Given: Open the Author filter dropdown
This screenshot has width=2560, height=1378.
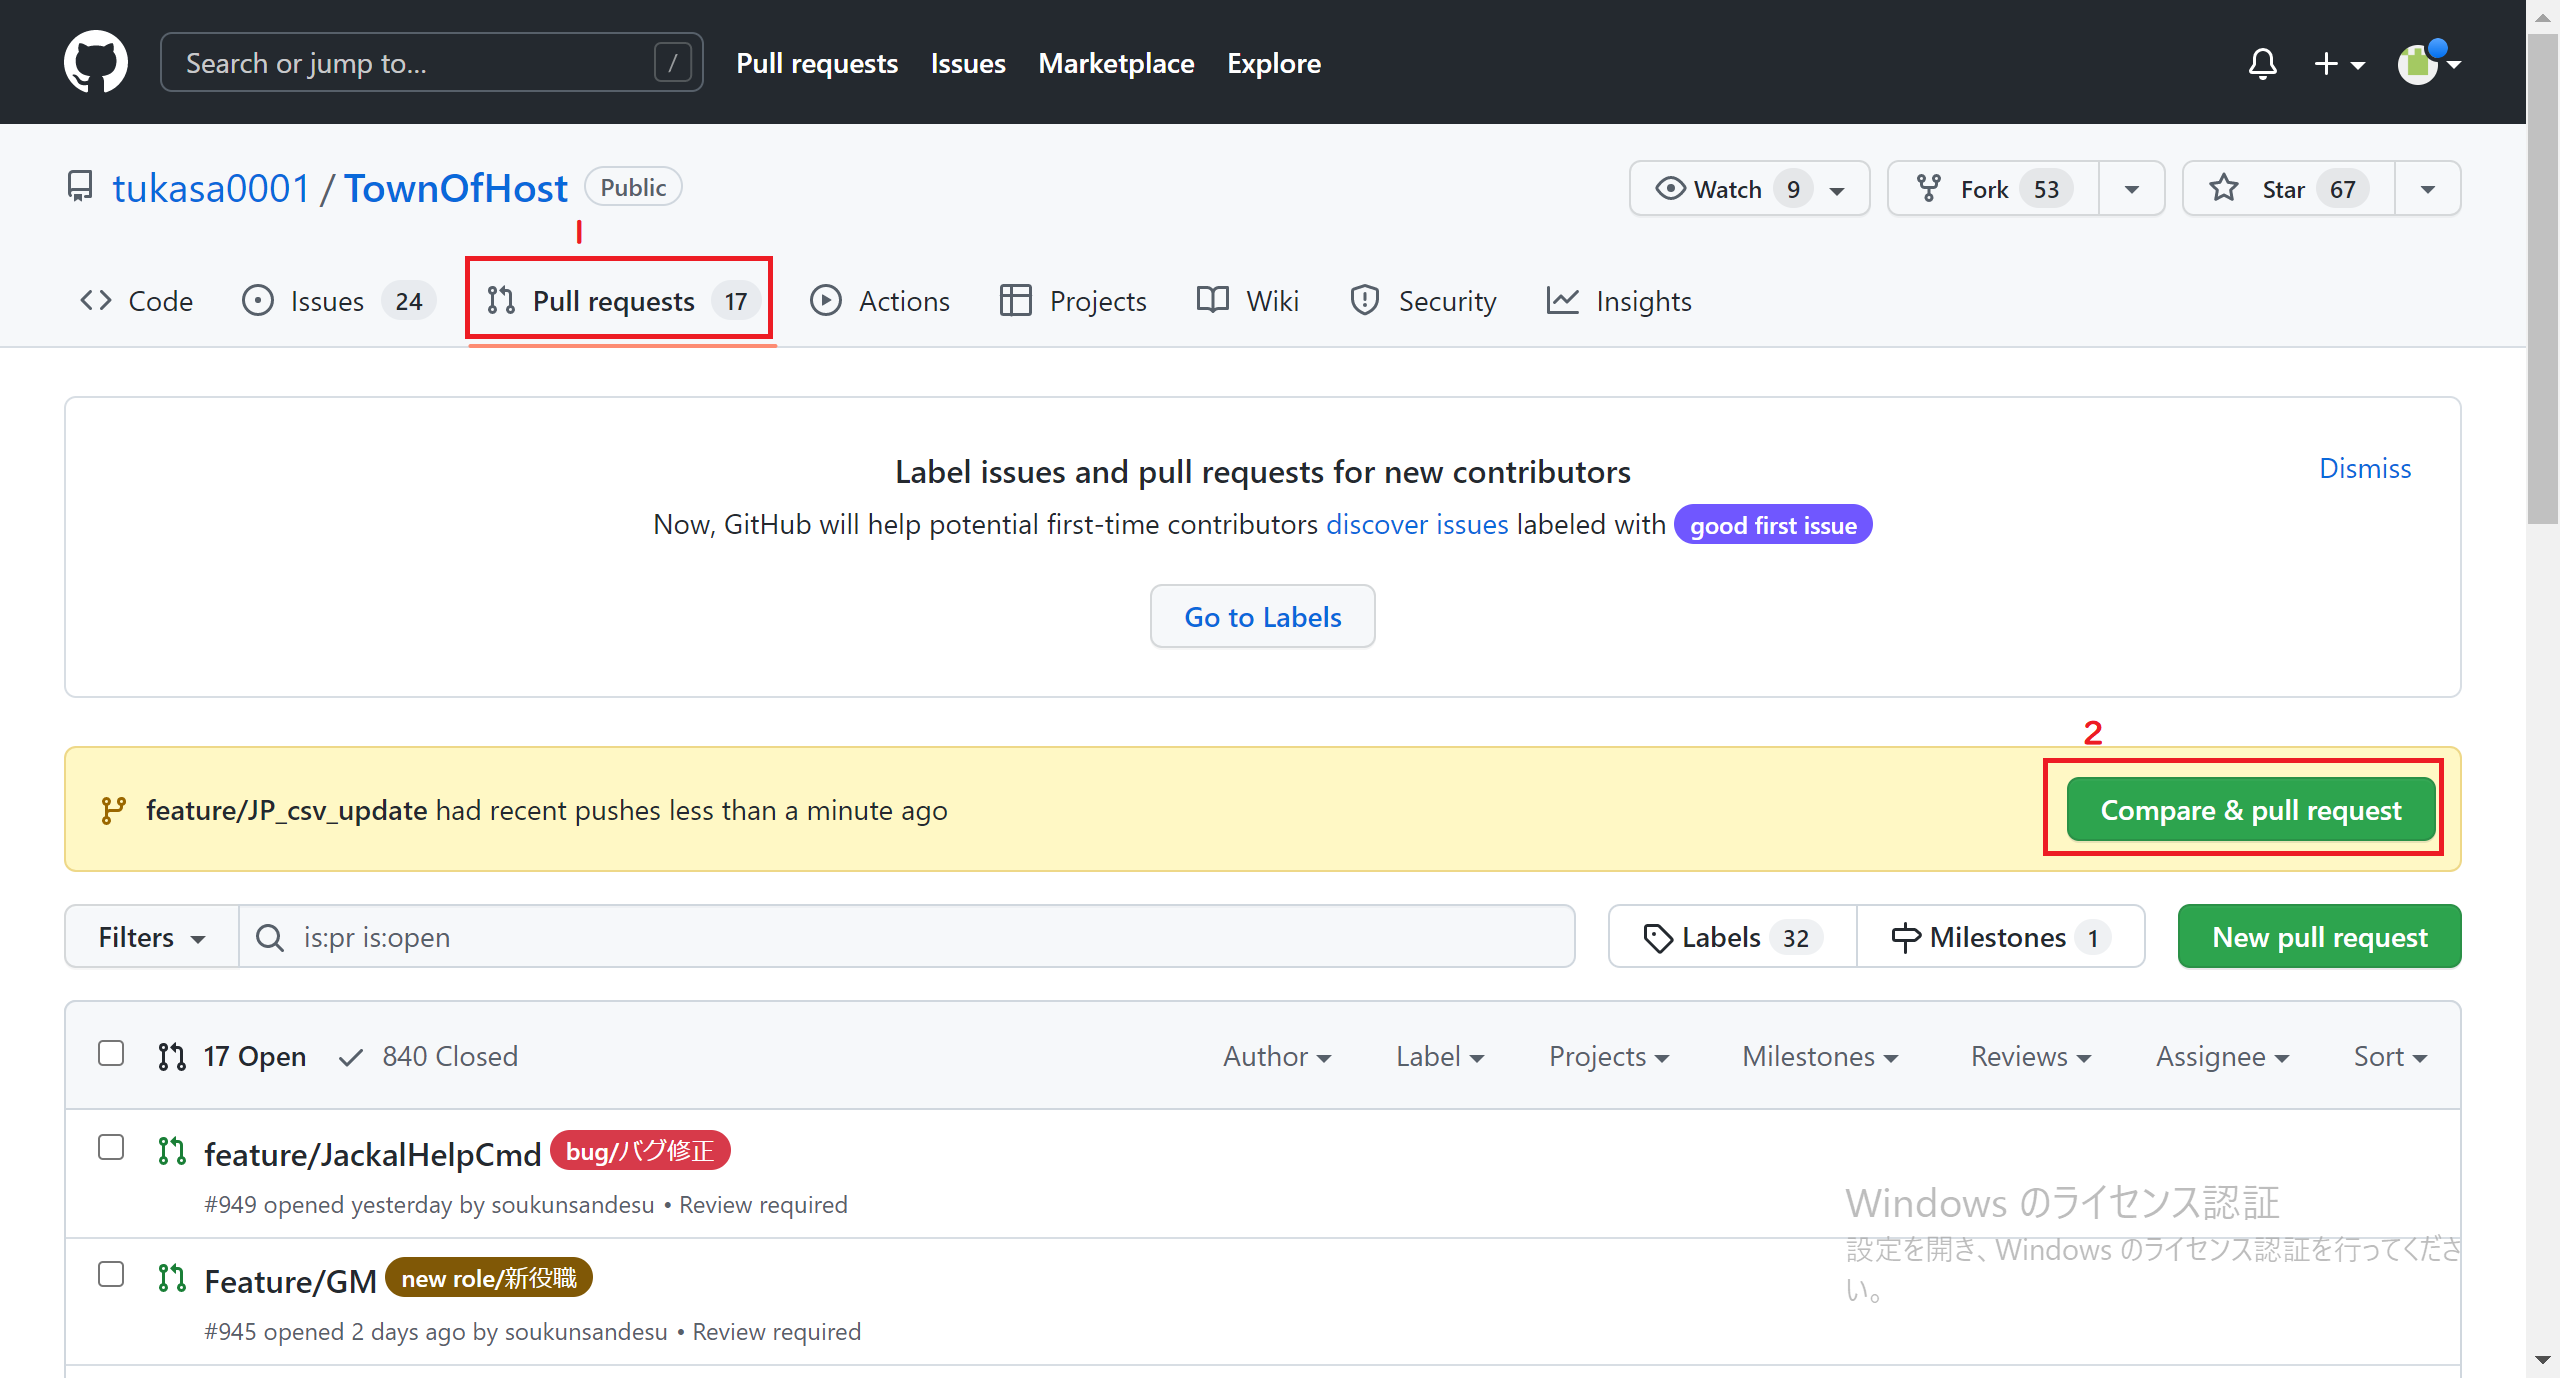Looking at the screenshot, I should point(1277,1056).
